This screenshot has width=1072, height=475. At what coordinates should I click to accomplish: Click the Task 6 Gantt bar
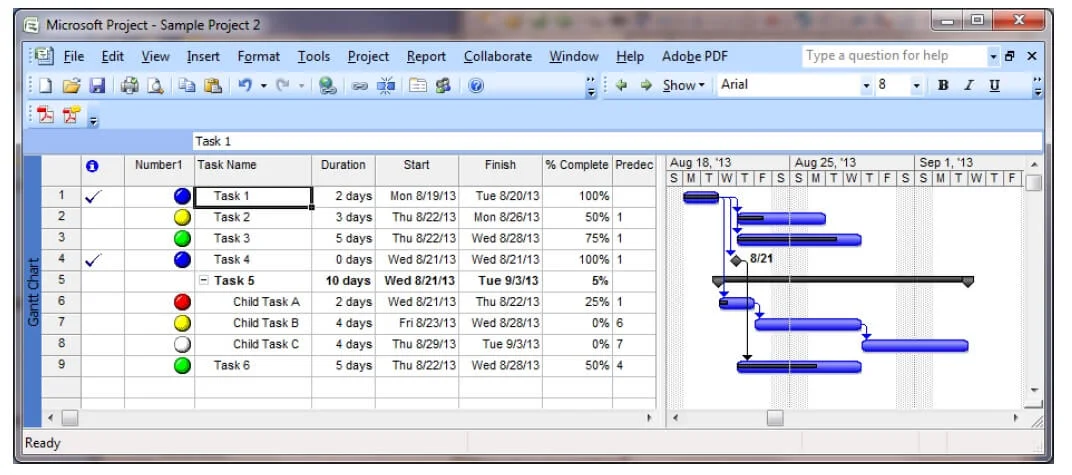(799, 366)
